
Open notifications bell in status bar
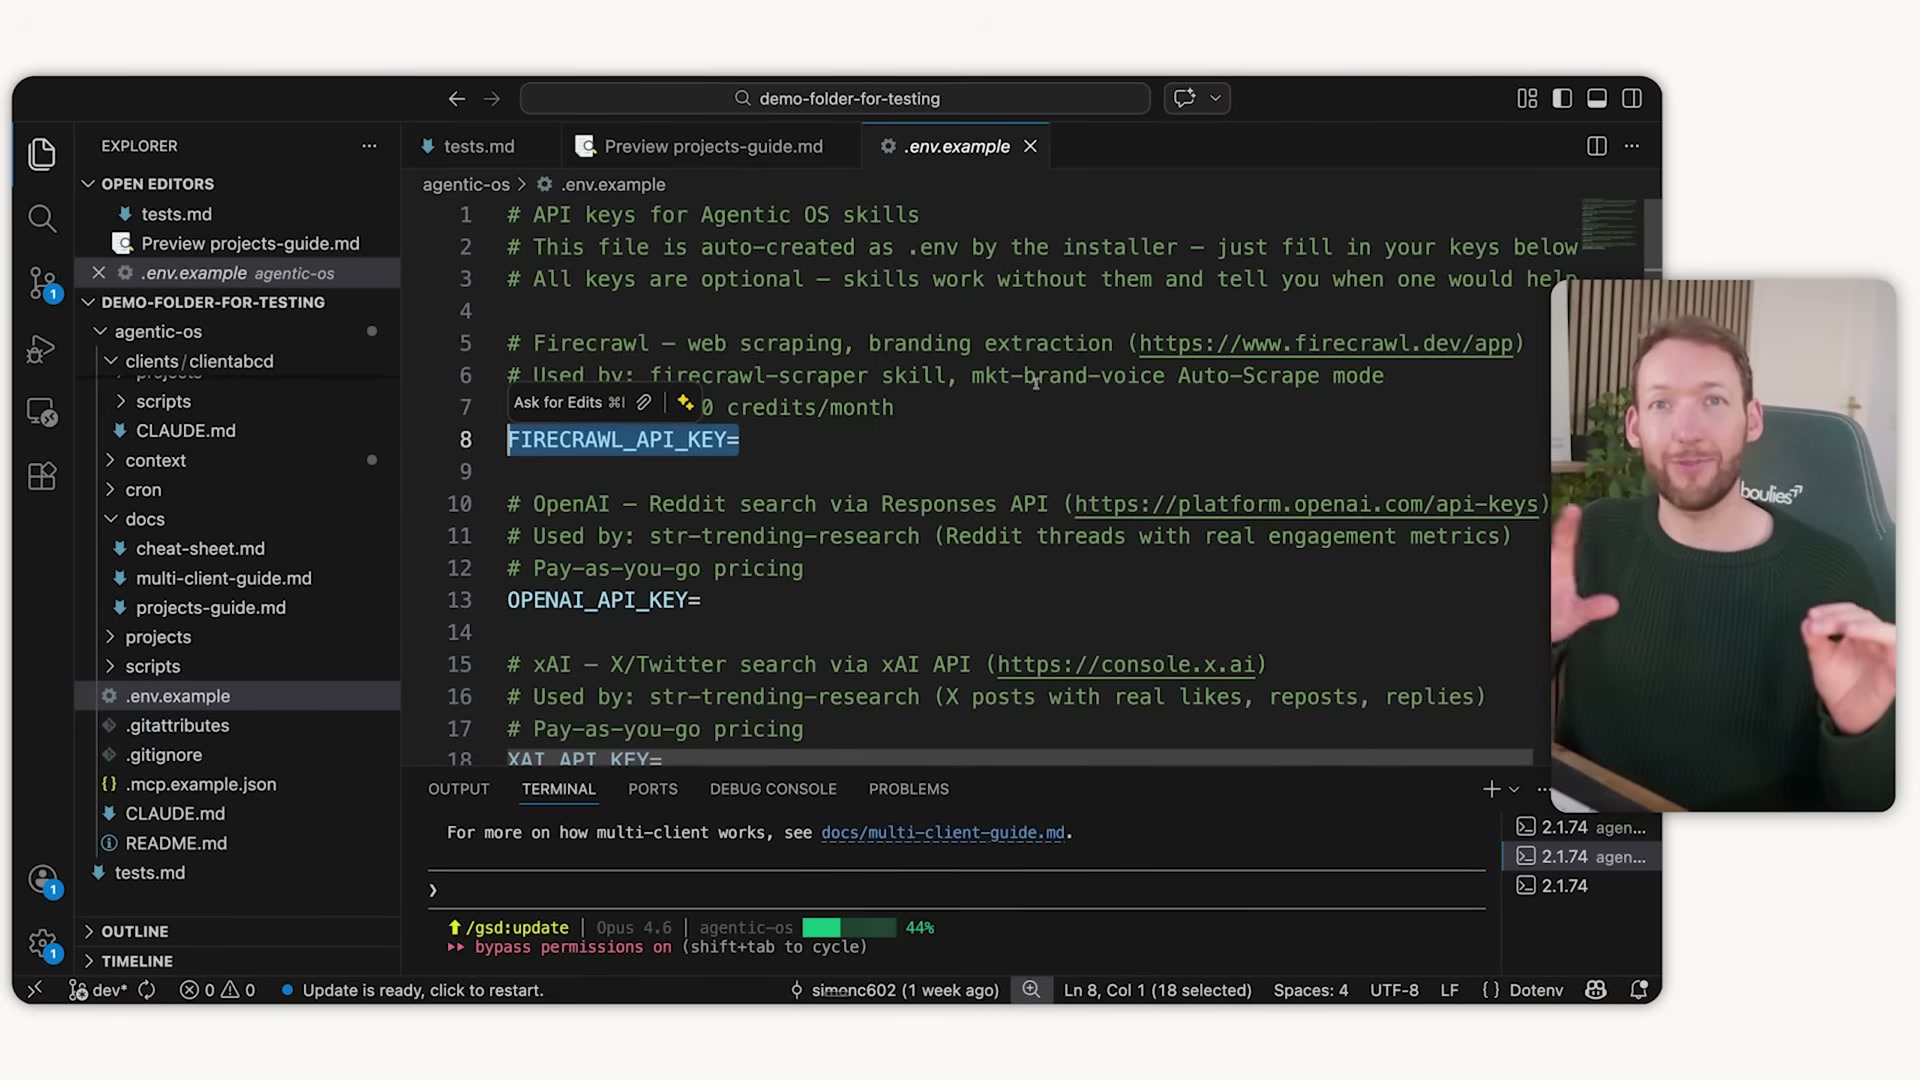click(x=1639, y=990)
